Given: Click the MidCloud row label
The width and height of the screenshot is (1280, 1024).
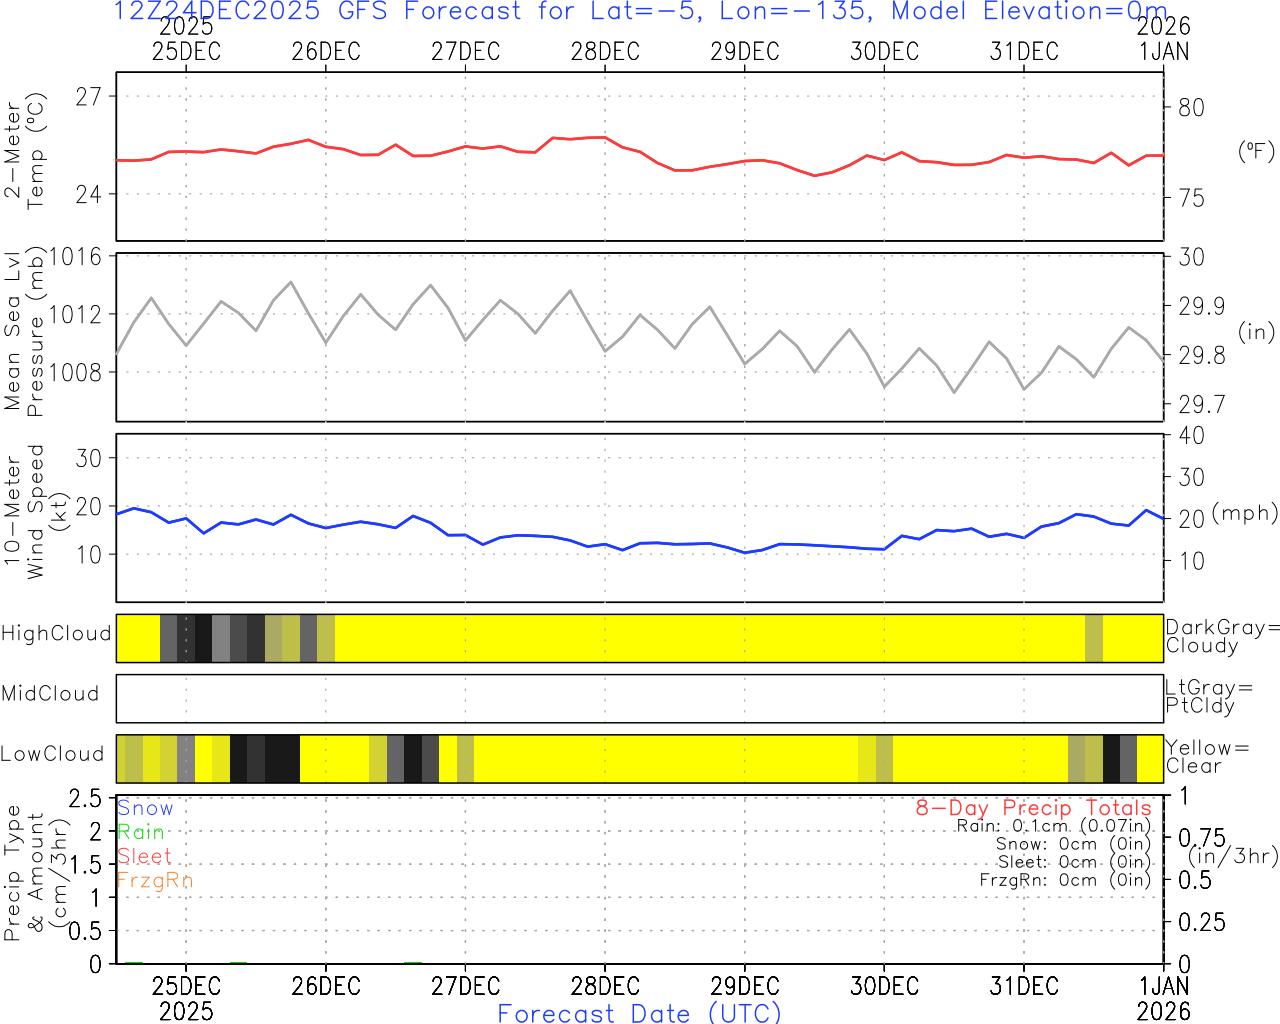Looking at the screenshot, I should 50,694.
